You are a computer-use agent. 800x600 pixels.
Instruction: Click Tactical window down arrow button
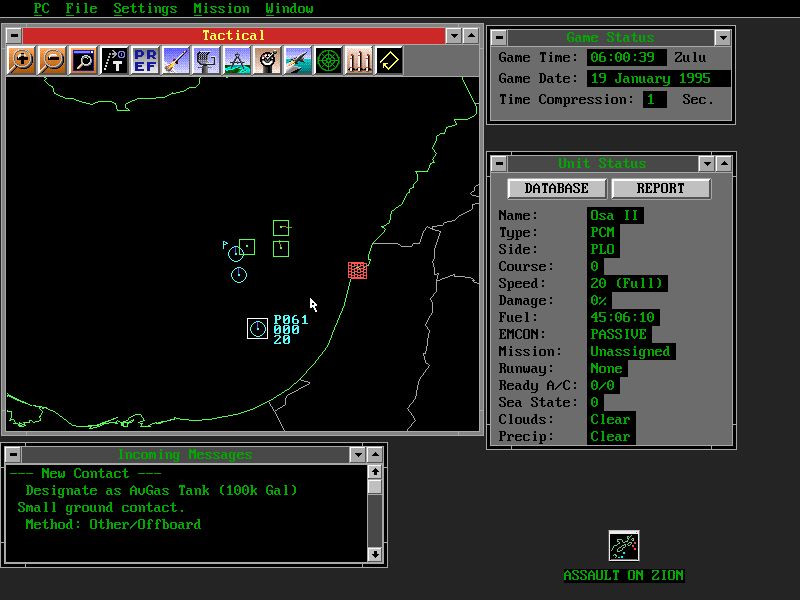453,36
